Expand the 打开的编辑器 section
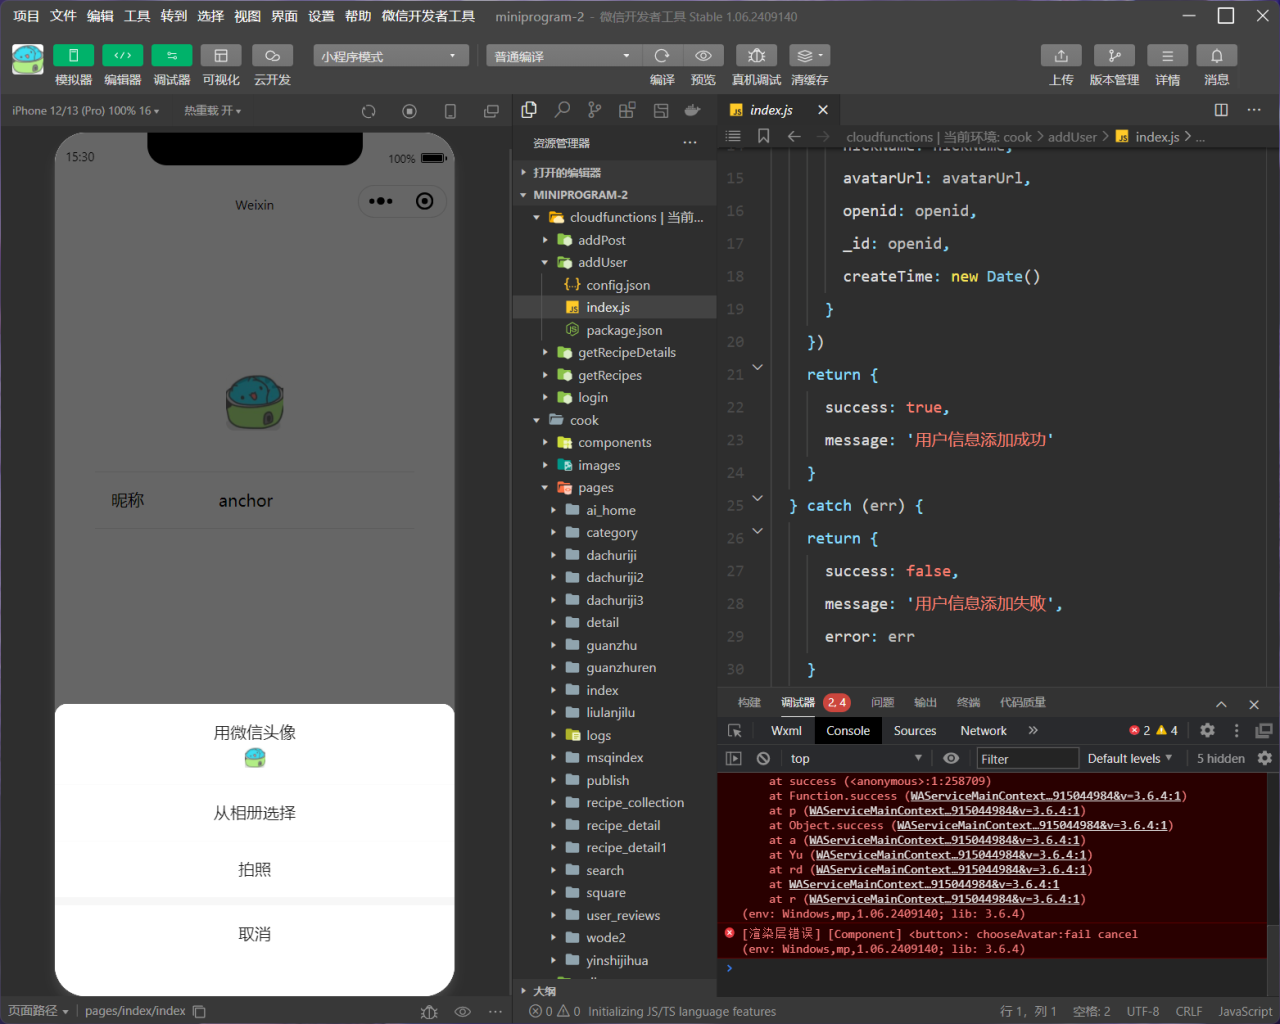Image resolution: width=1280 pixels, height=1024 pixels. point(615,172)
